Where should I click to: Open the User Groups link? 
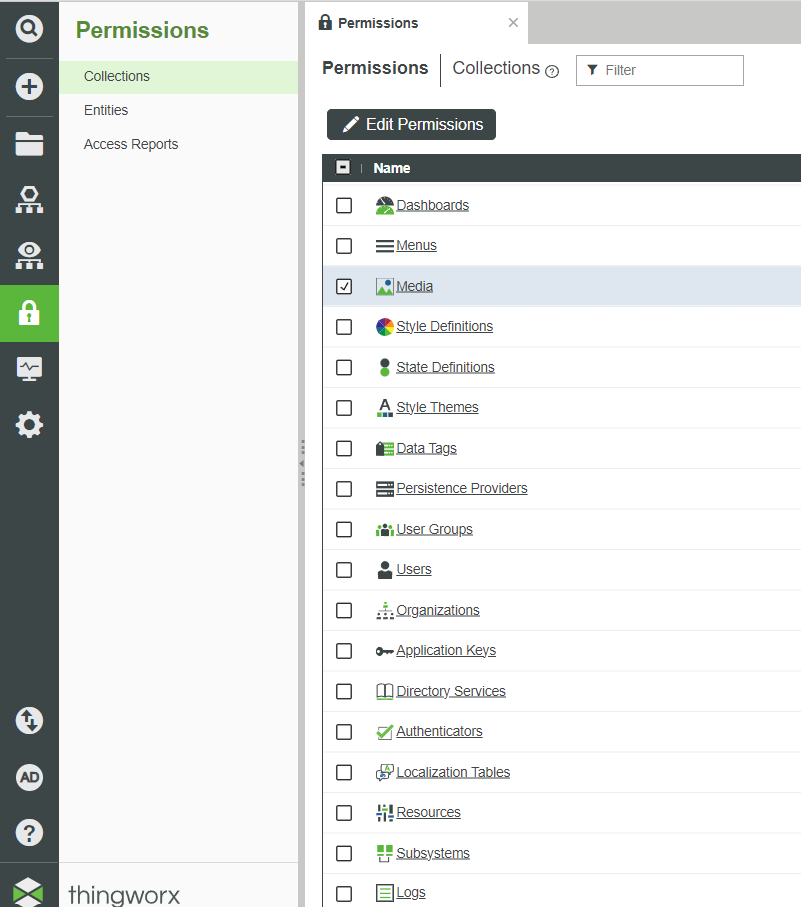click(x=434, y=528)
